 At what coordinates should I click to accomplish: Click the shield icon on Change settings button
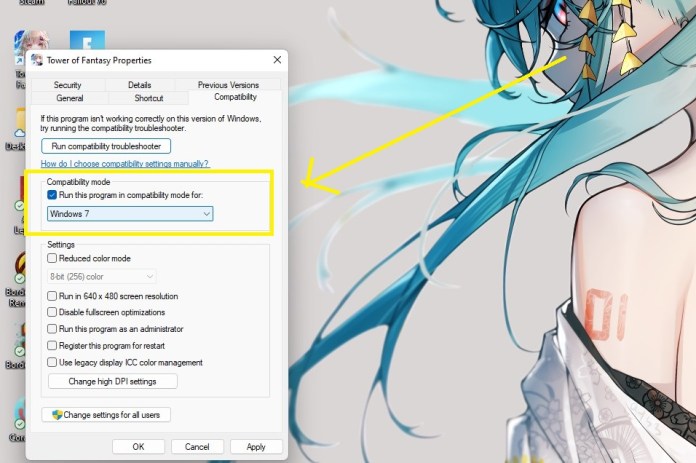57,415
